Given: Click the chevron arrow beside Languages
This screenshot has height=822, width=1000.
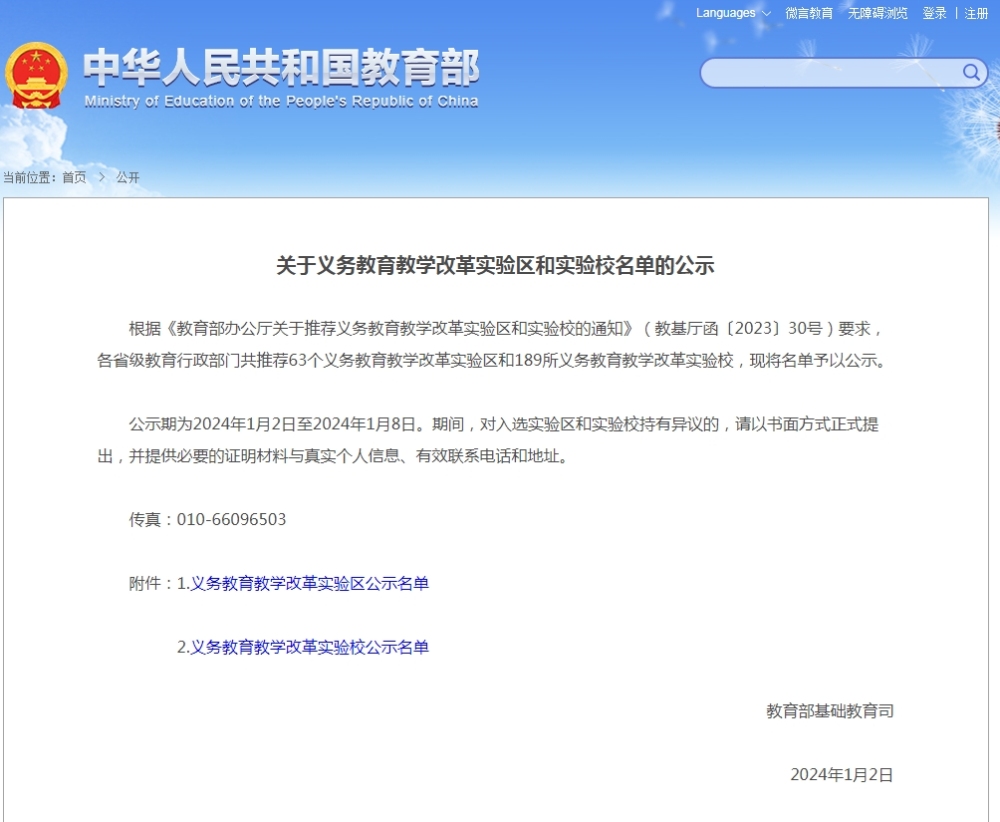Looking at the screenshot, I should pos(766,14).
